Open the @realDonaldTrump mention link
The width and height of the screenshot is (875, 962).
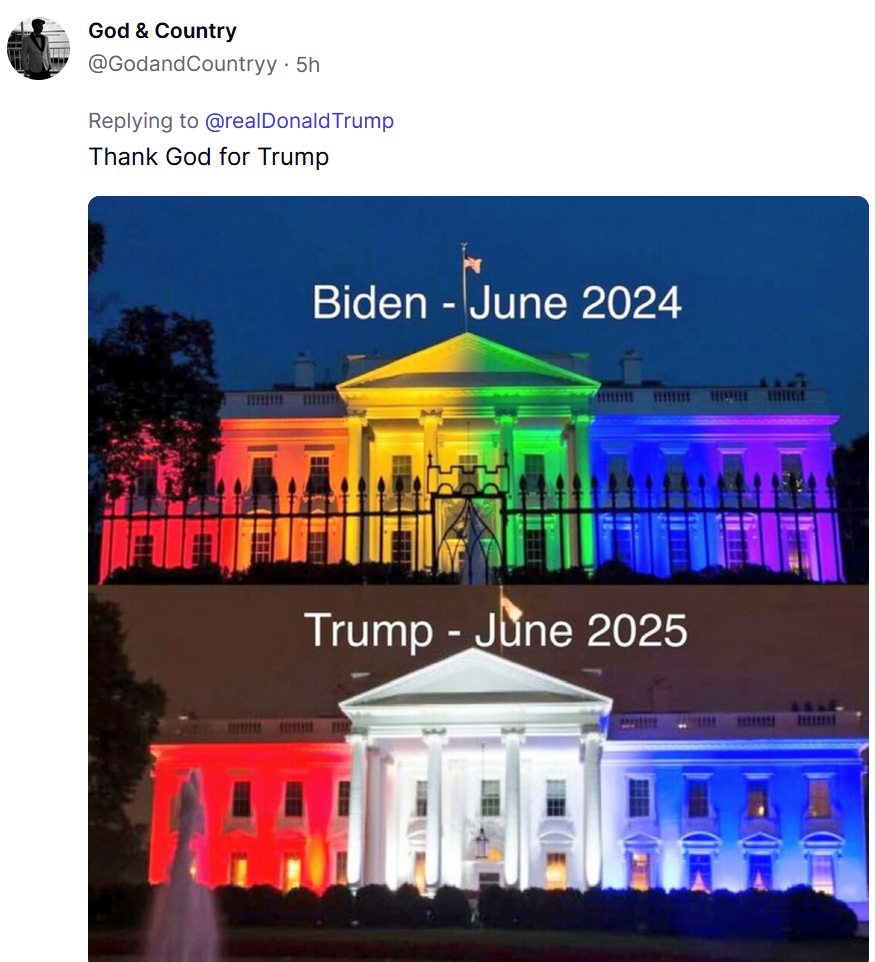click(299, 121)
